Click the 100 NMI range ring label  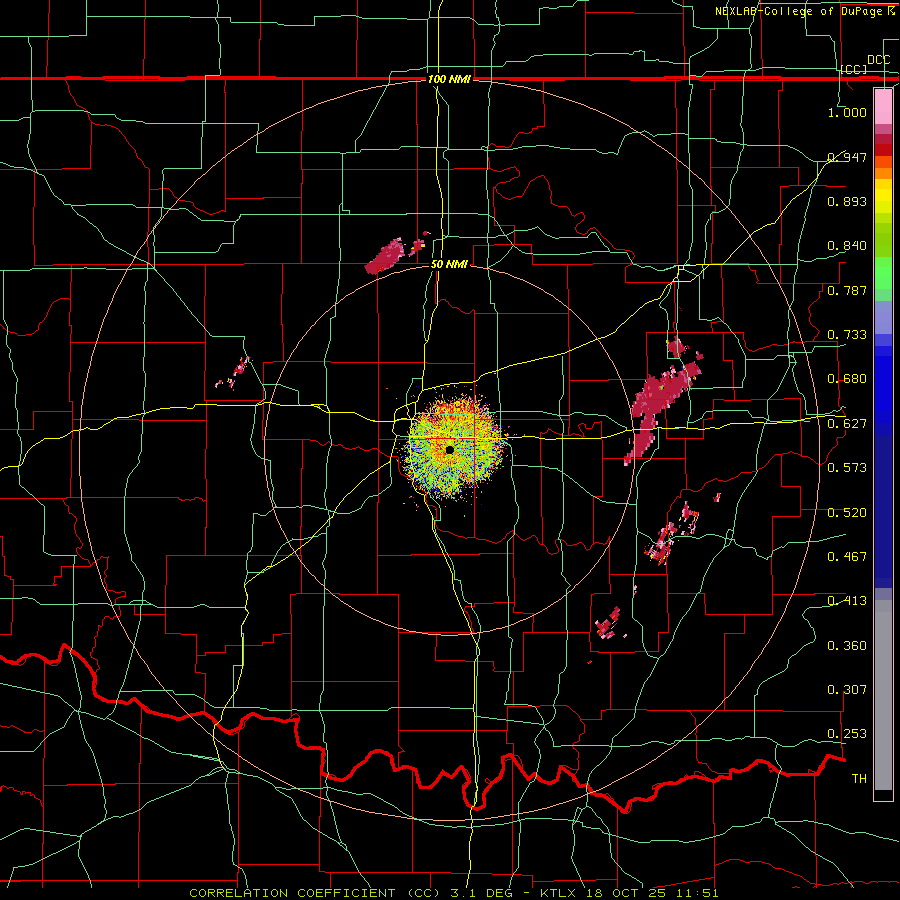[449, 79]
